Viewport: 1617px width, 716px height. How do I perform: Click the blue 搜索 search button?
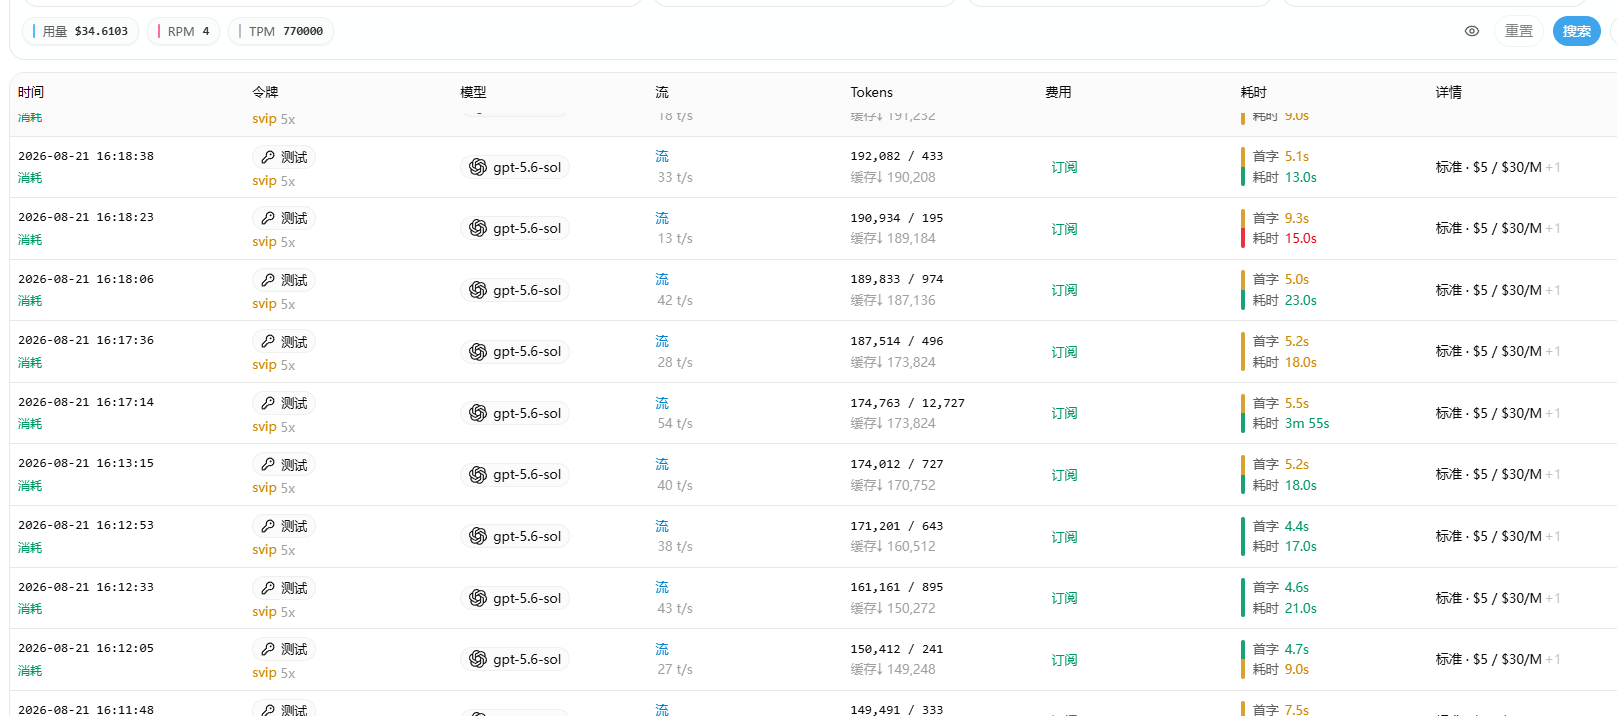tap(1576, 31)
